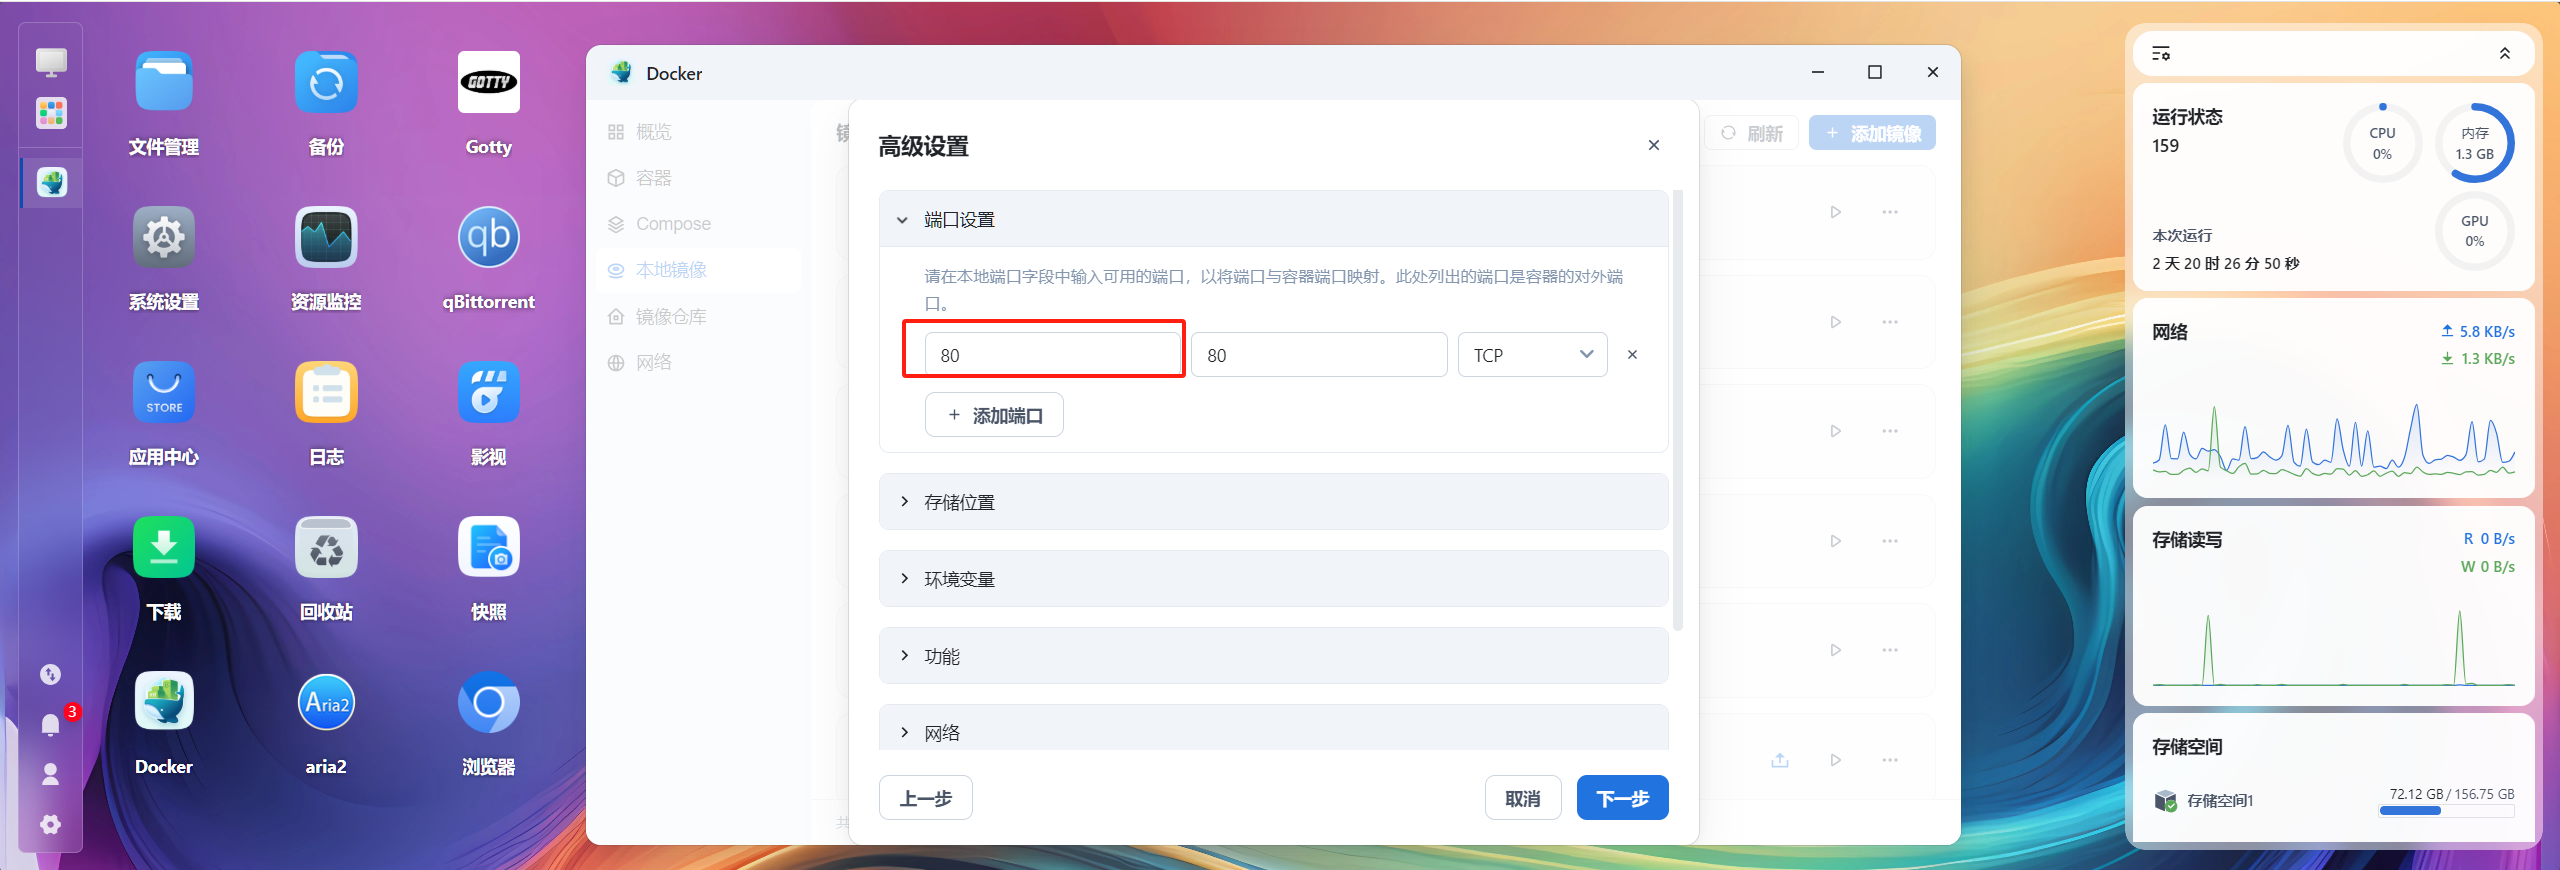Open the 回收站 recycle bin icon

click(326, 548)
